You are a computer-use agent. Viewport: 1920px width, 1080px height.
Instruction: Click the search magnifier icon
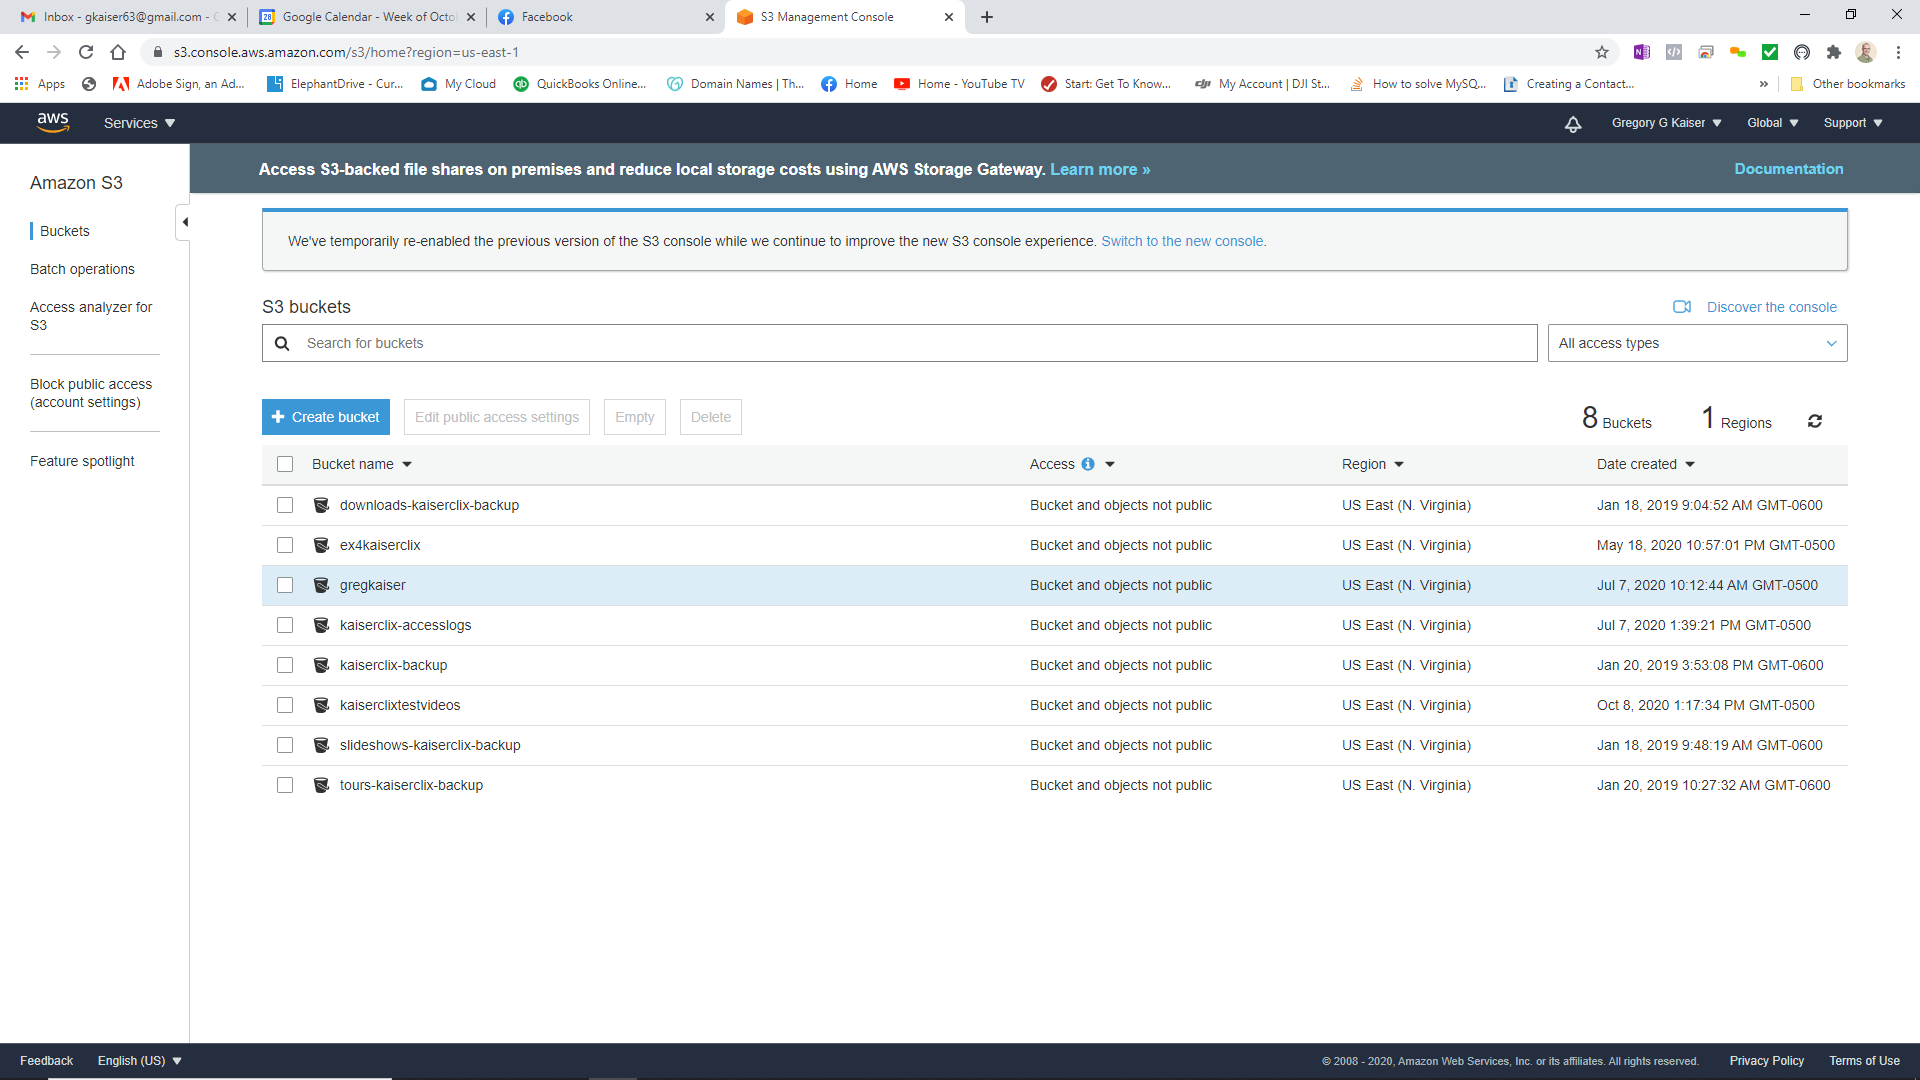282,343
